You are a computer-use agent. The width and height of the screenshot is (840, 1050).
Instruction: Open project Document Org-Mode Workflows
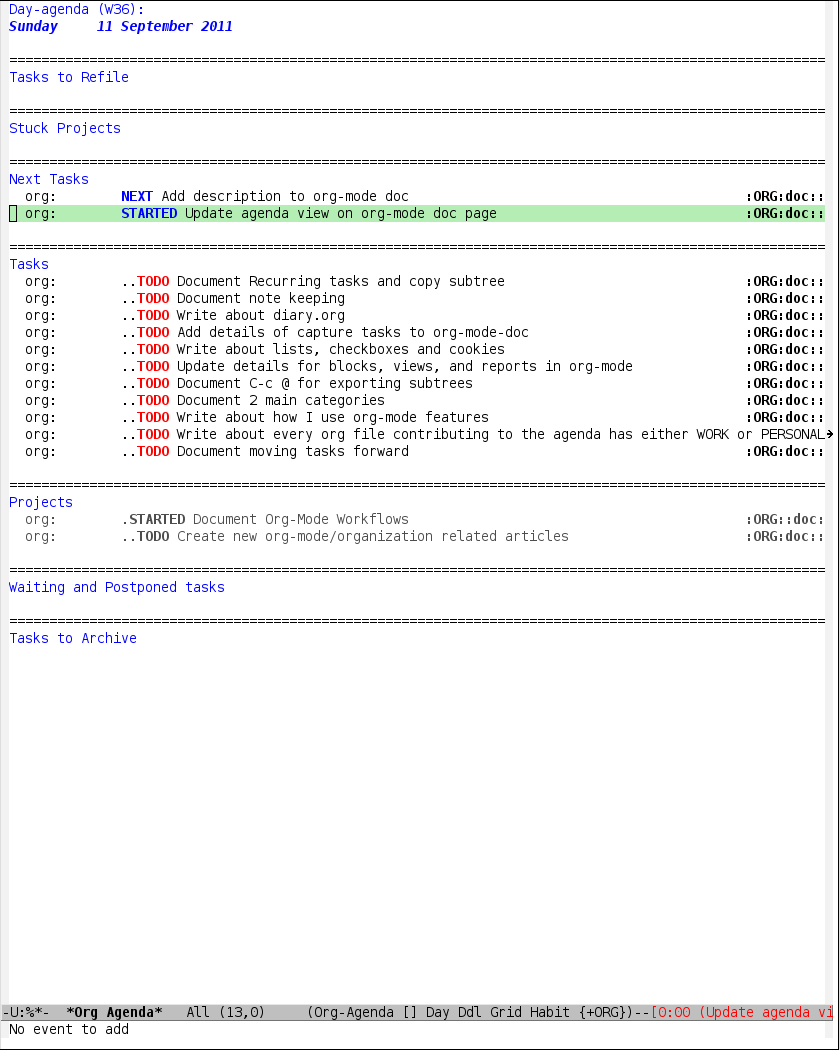(300, 520)
